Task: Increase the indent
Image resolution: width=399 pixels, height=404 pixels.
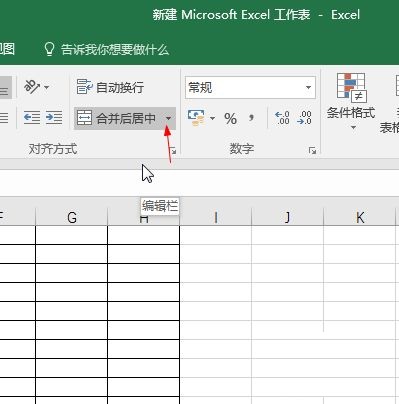Action: [54, 118]
